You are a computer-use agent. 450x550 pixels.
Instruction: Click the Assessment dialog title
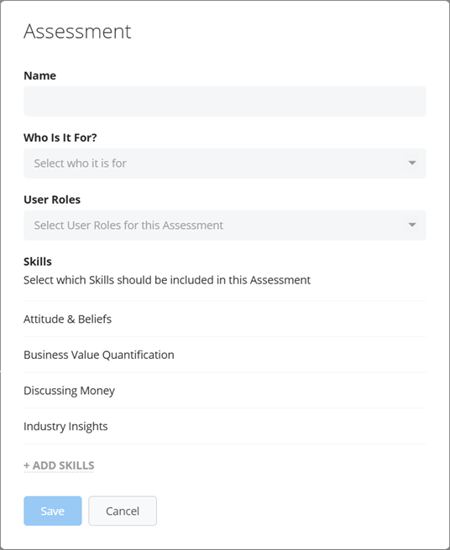click(x=78, y=32)
